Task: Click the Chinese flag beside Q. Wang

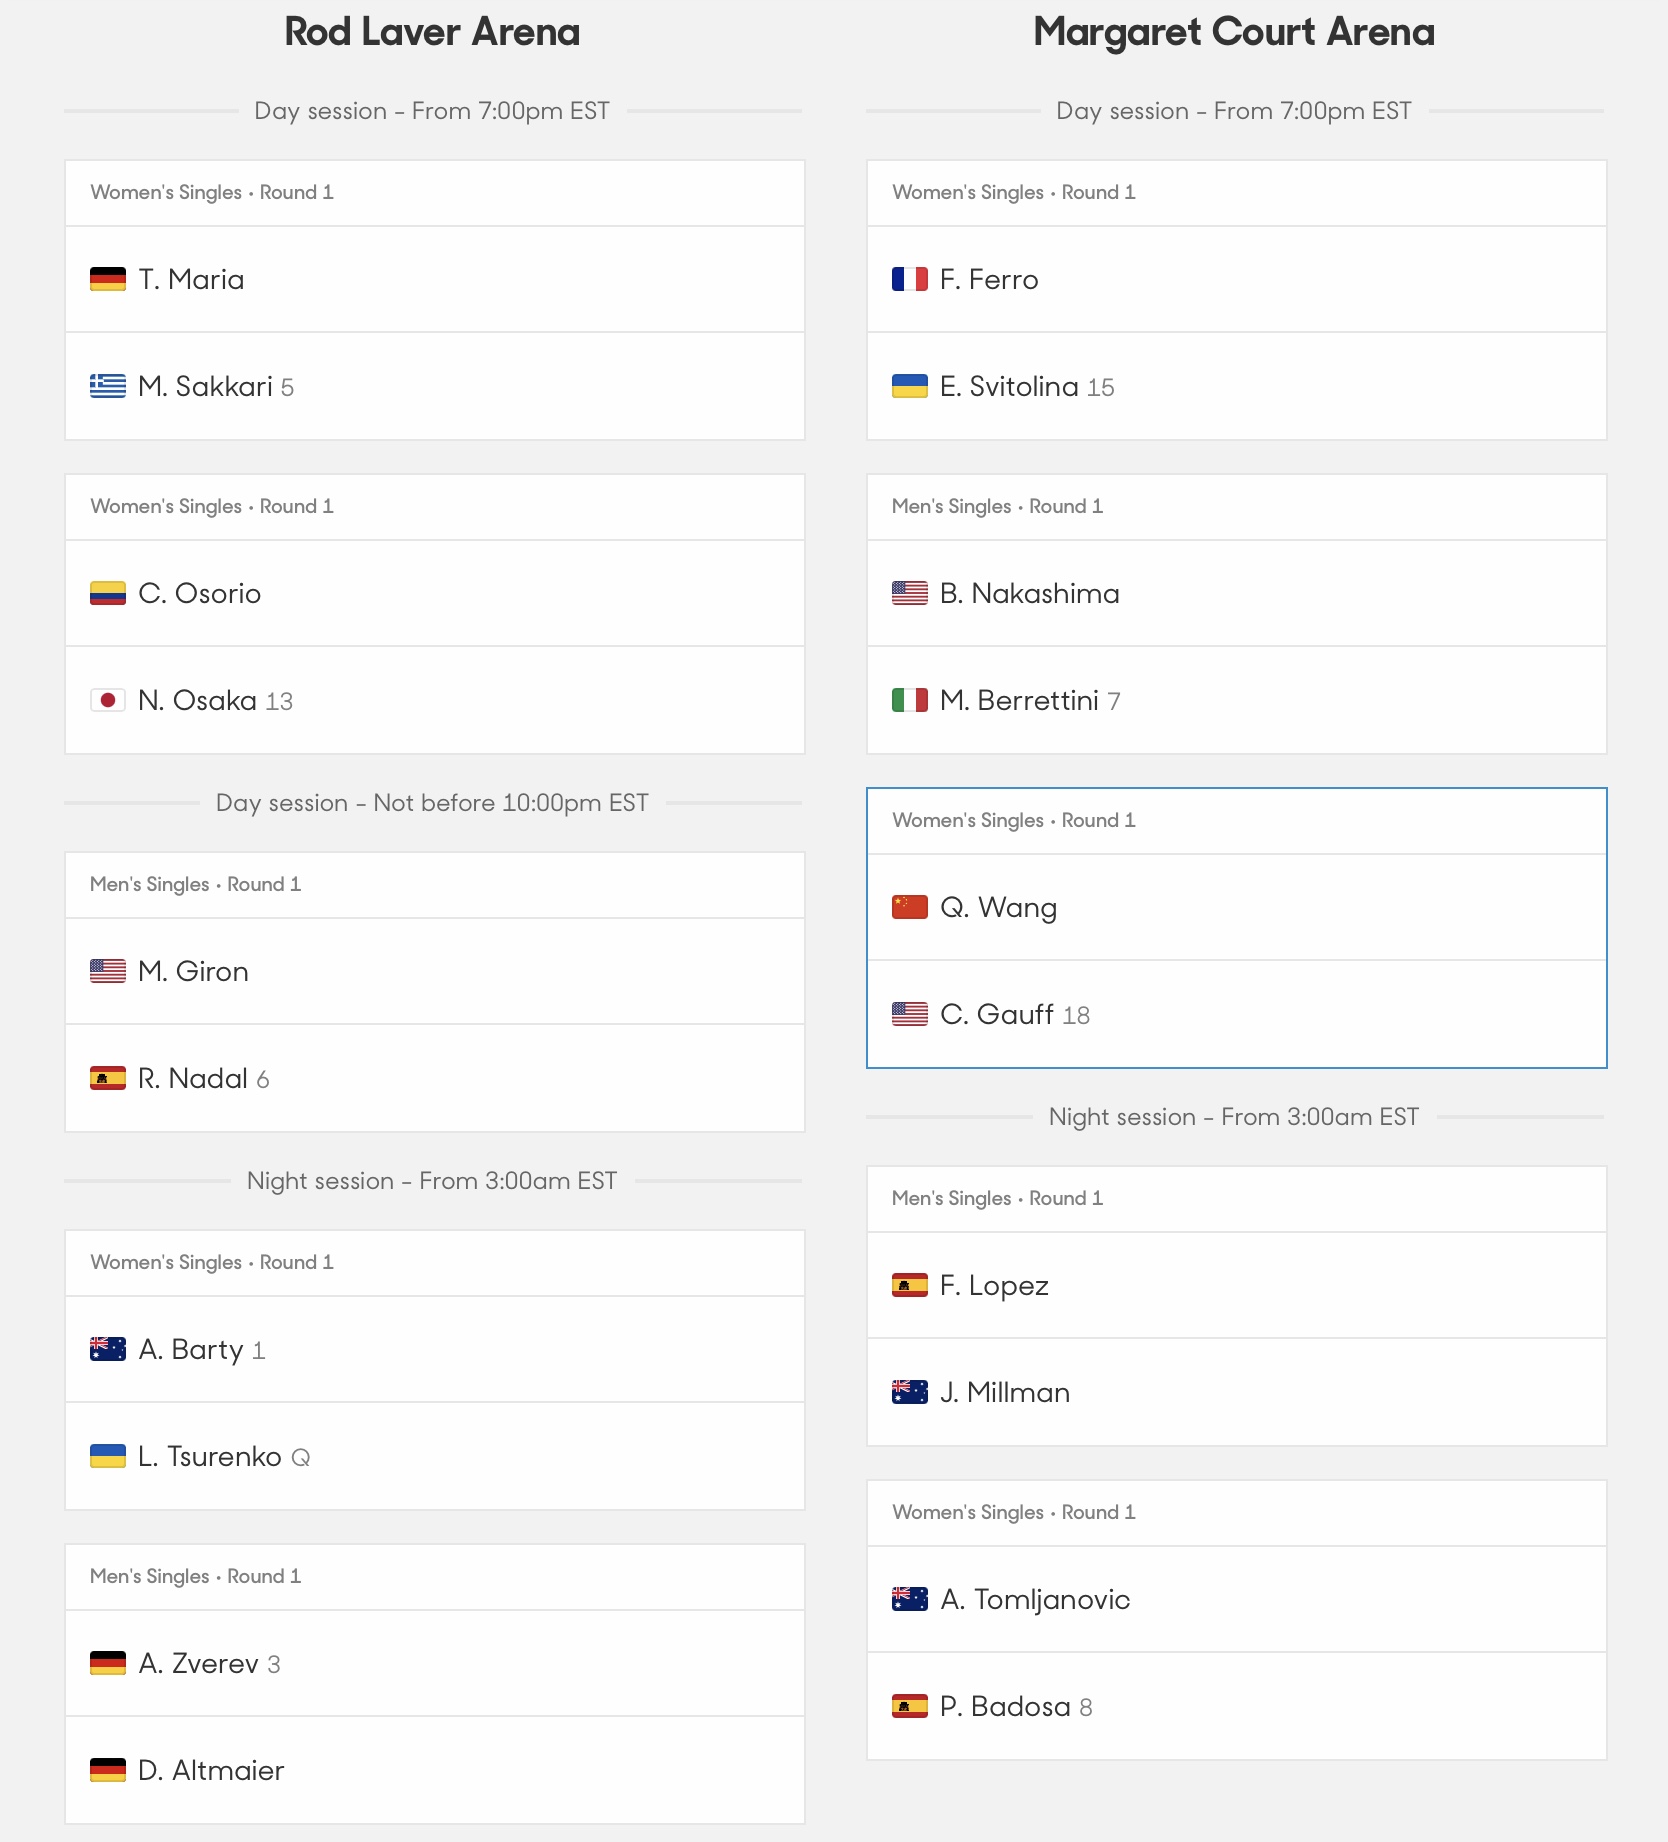Action: [x=910, y=907]
